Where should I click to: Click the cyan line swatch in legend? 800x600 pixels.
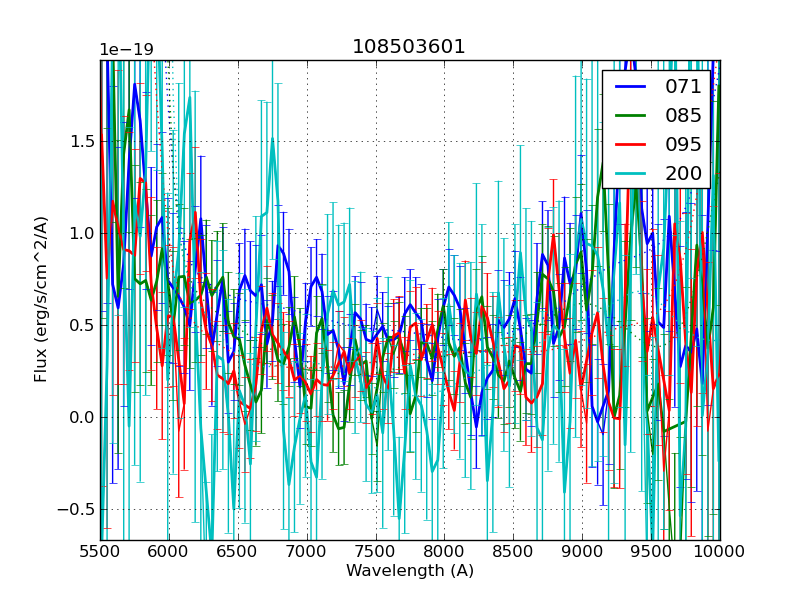[x=631, y=173]
